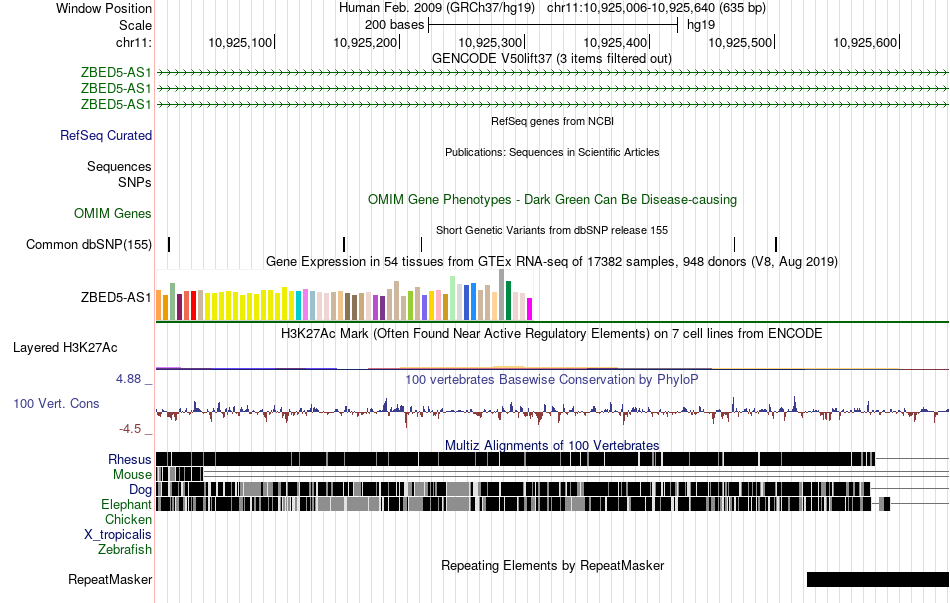Click the short Mouse alignment block
The image size is (950, 603).
coord(180,474)
